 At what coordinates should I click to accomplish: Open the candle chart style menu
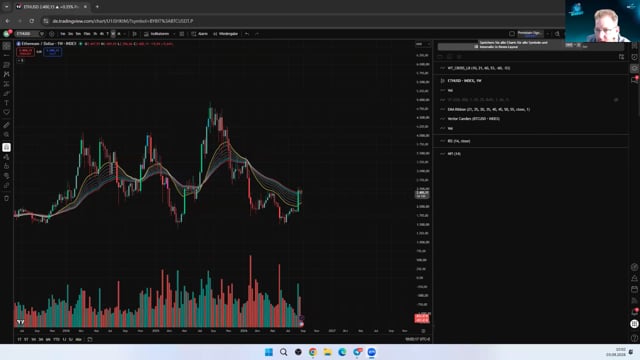click(135, 34)
